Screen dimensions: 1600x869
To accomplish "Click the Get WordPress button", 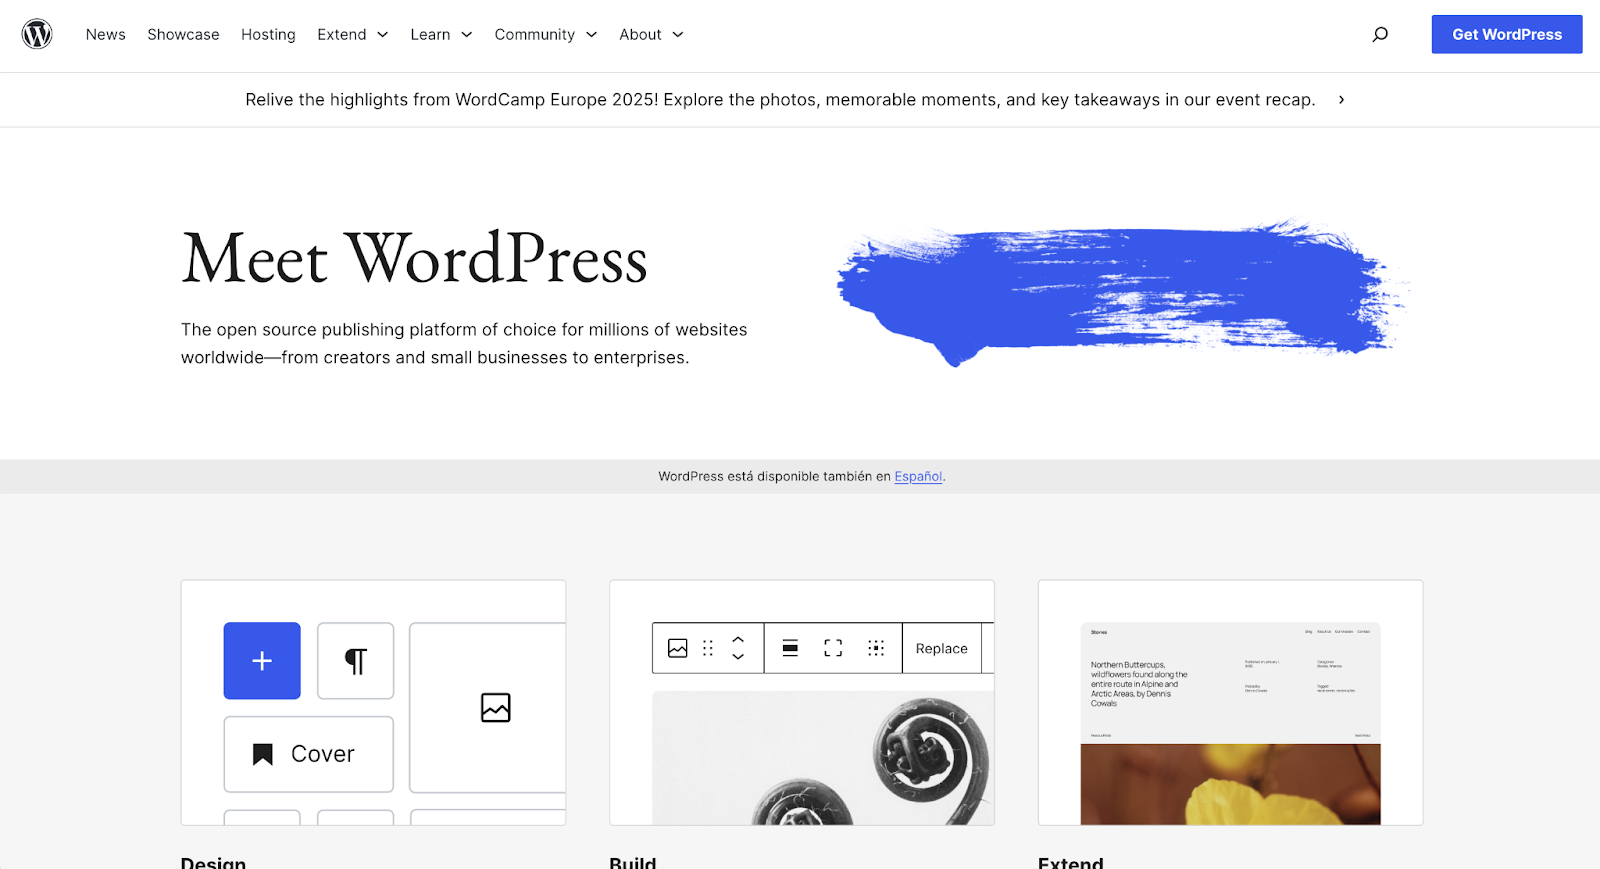I will pos(1506,34).
